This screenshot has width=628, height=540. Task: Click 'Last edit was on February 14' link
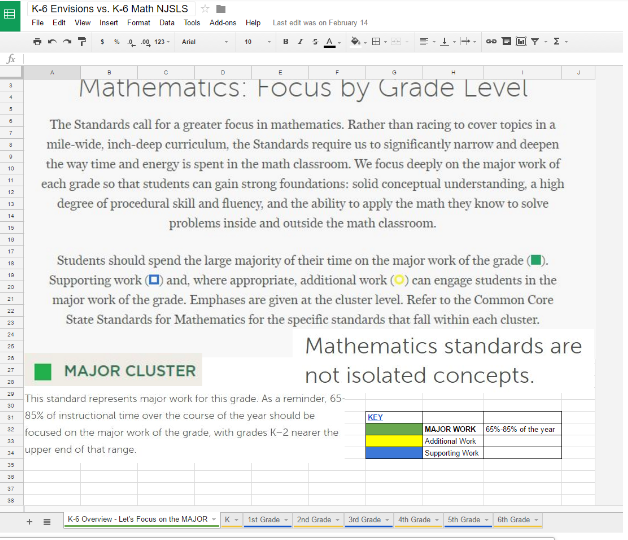coord(320,22)
